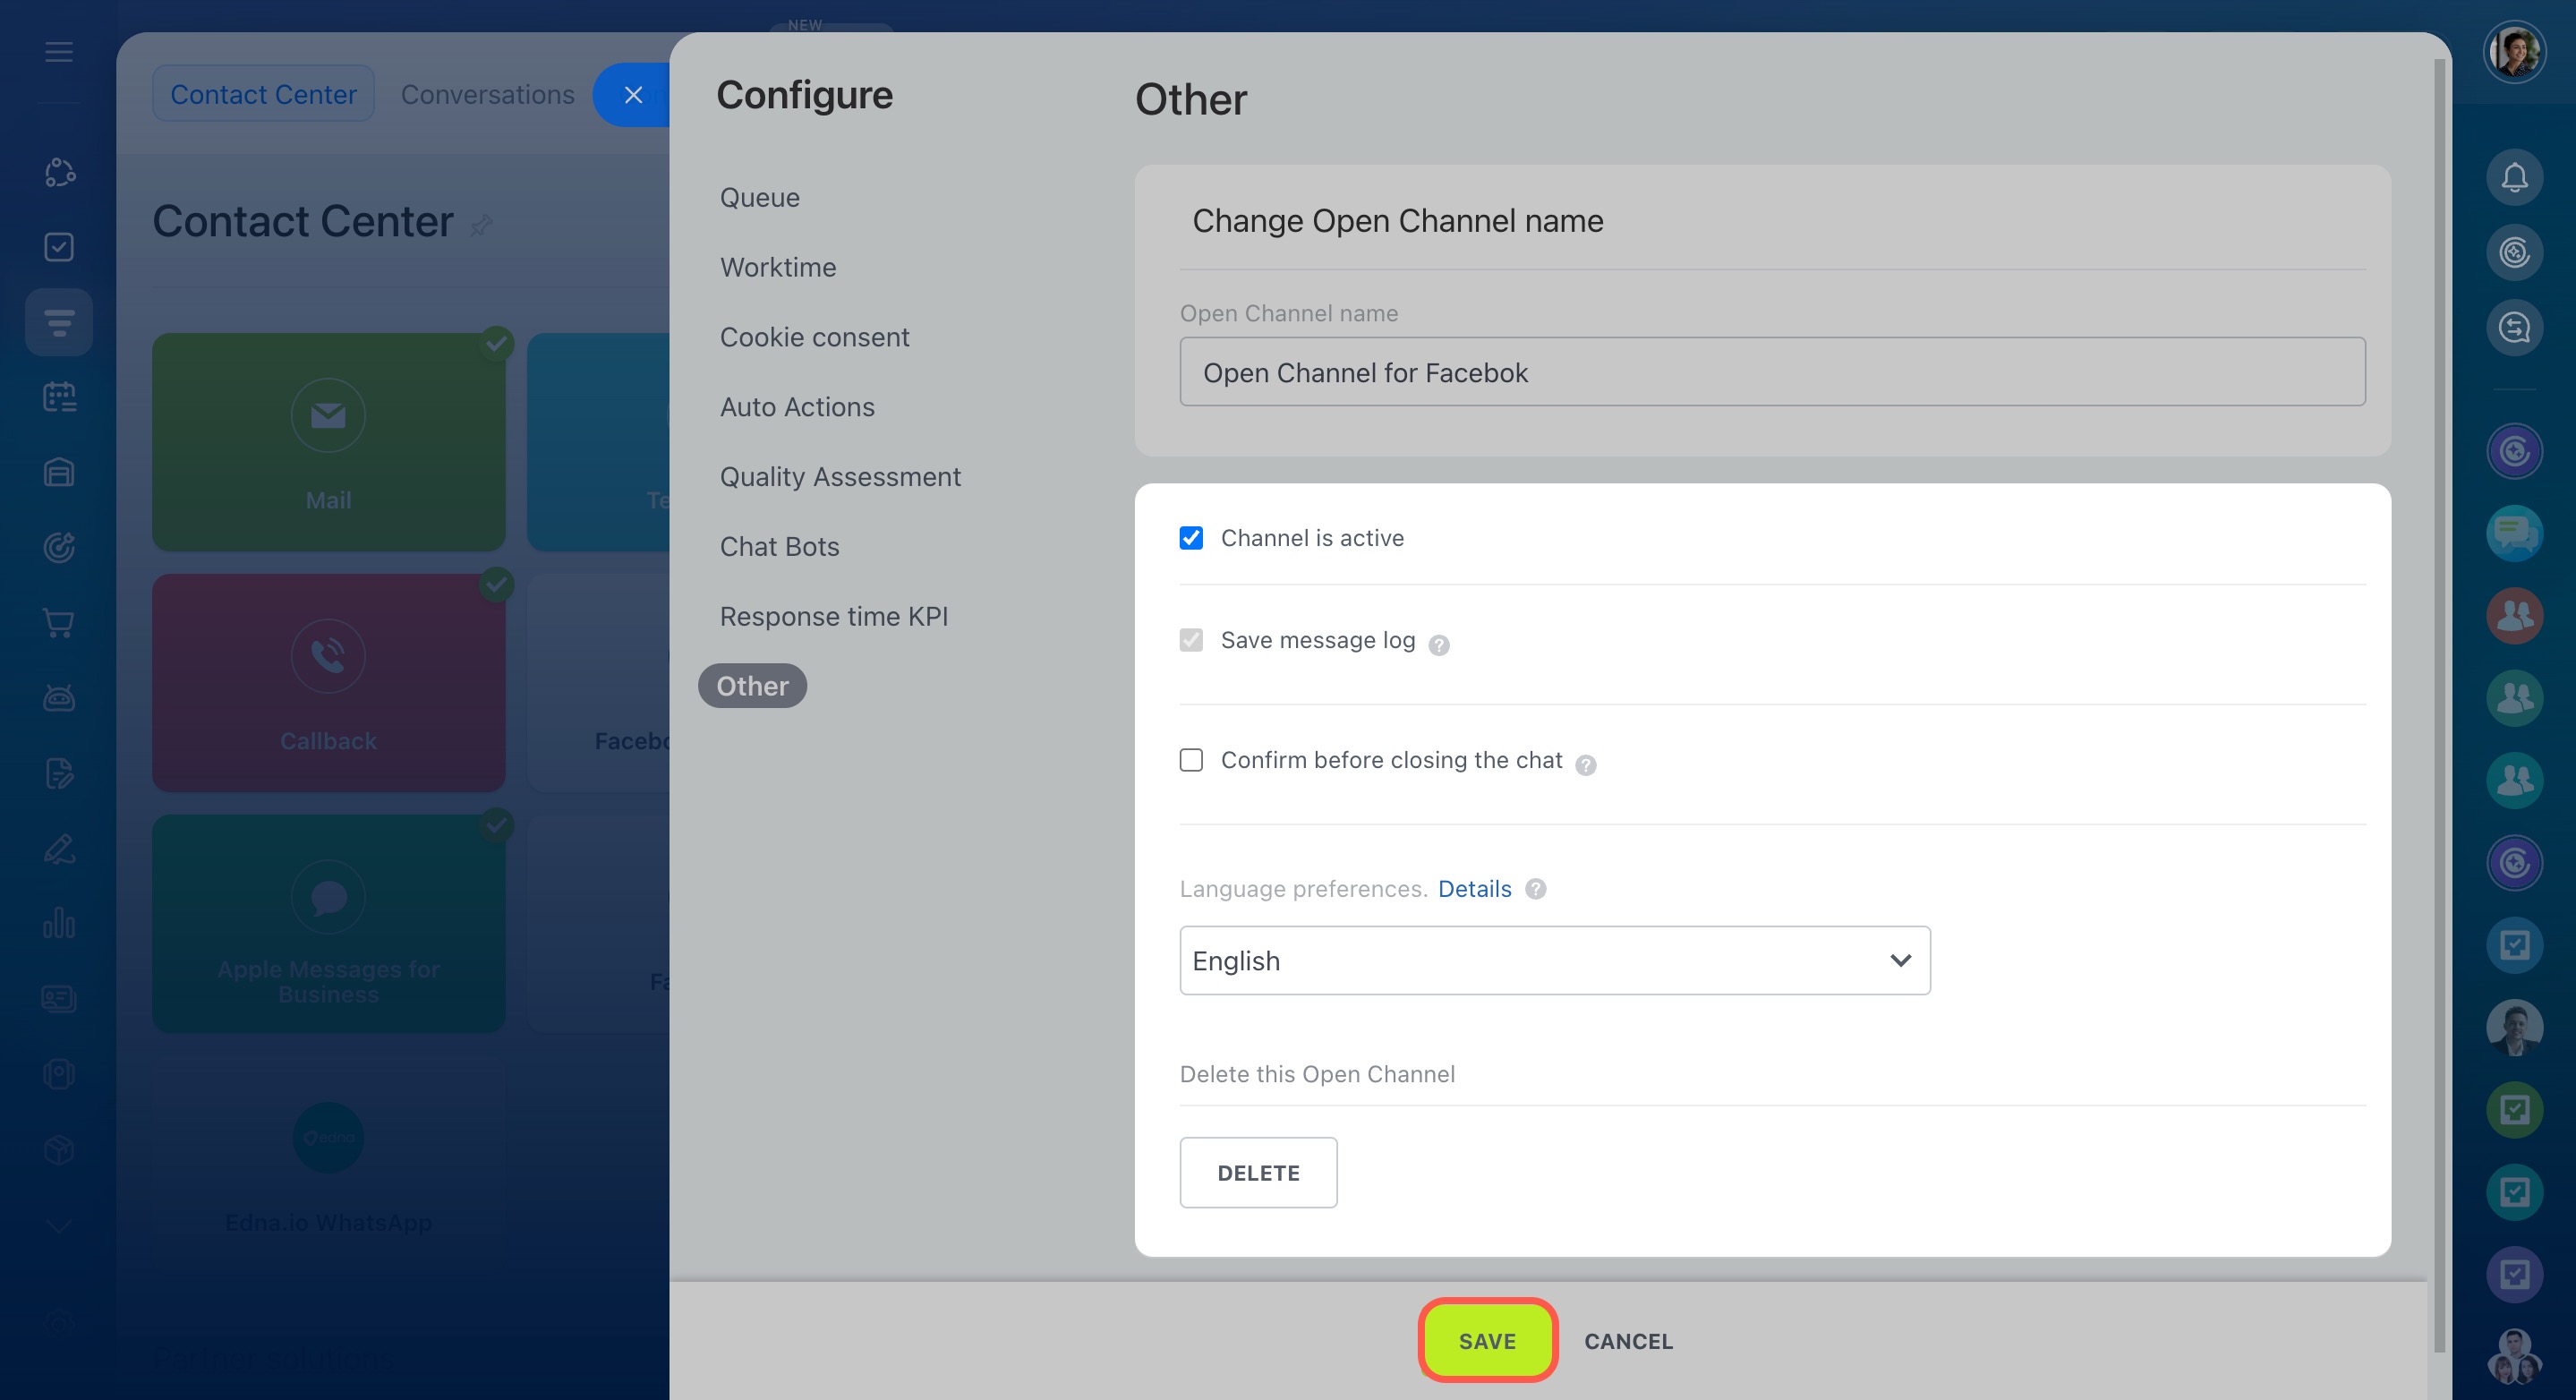Viewport: 2576px width, 1400px height.
Task: Expand left sidebar with bottom chevron
Action: point(59,1226)
